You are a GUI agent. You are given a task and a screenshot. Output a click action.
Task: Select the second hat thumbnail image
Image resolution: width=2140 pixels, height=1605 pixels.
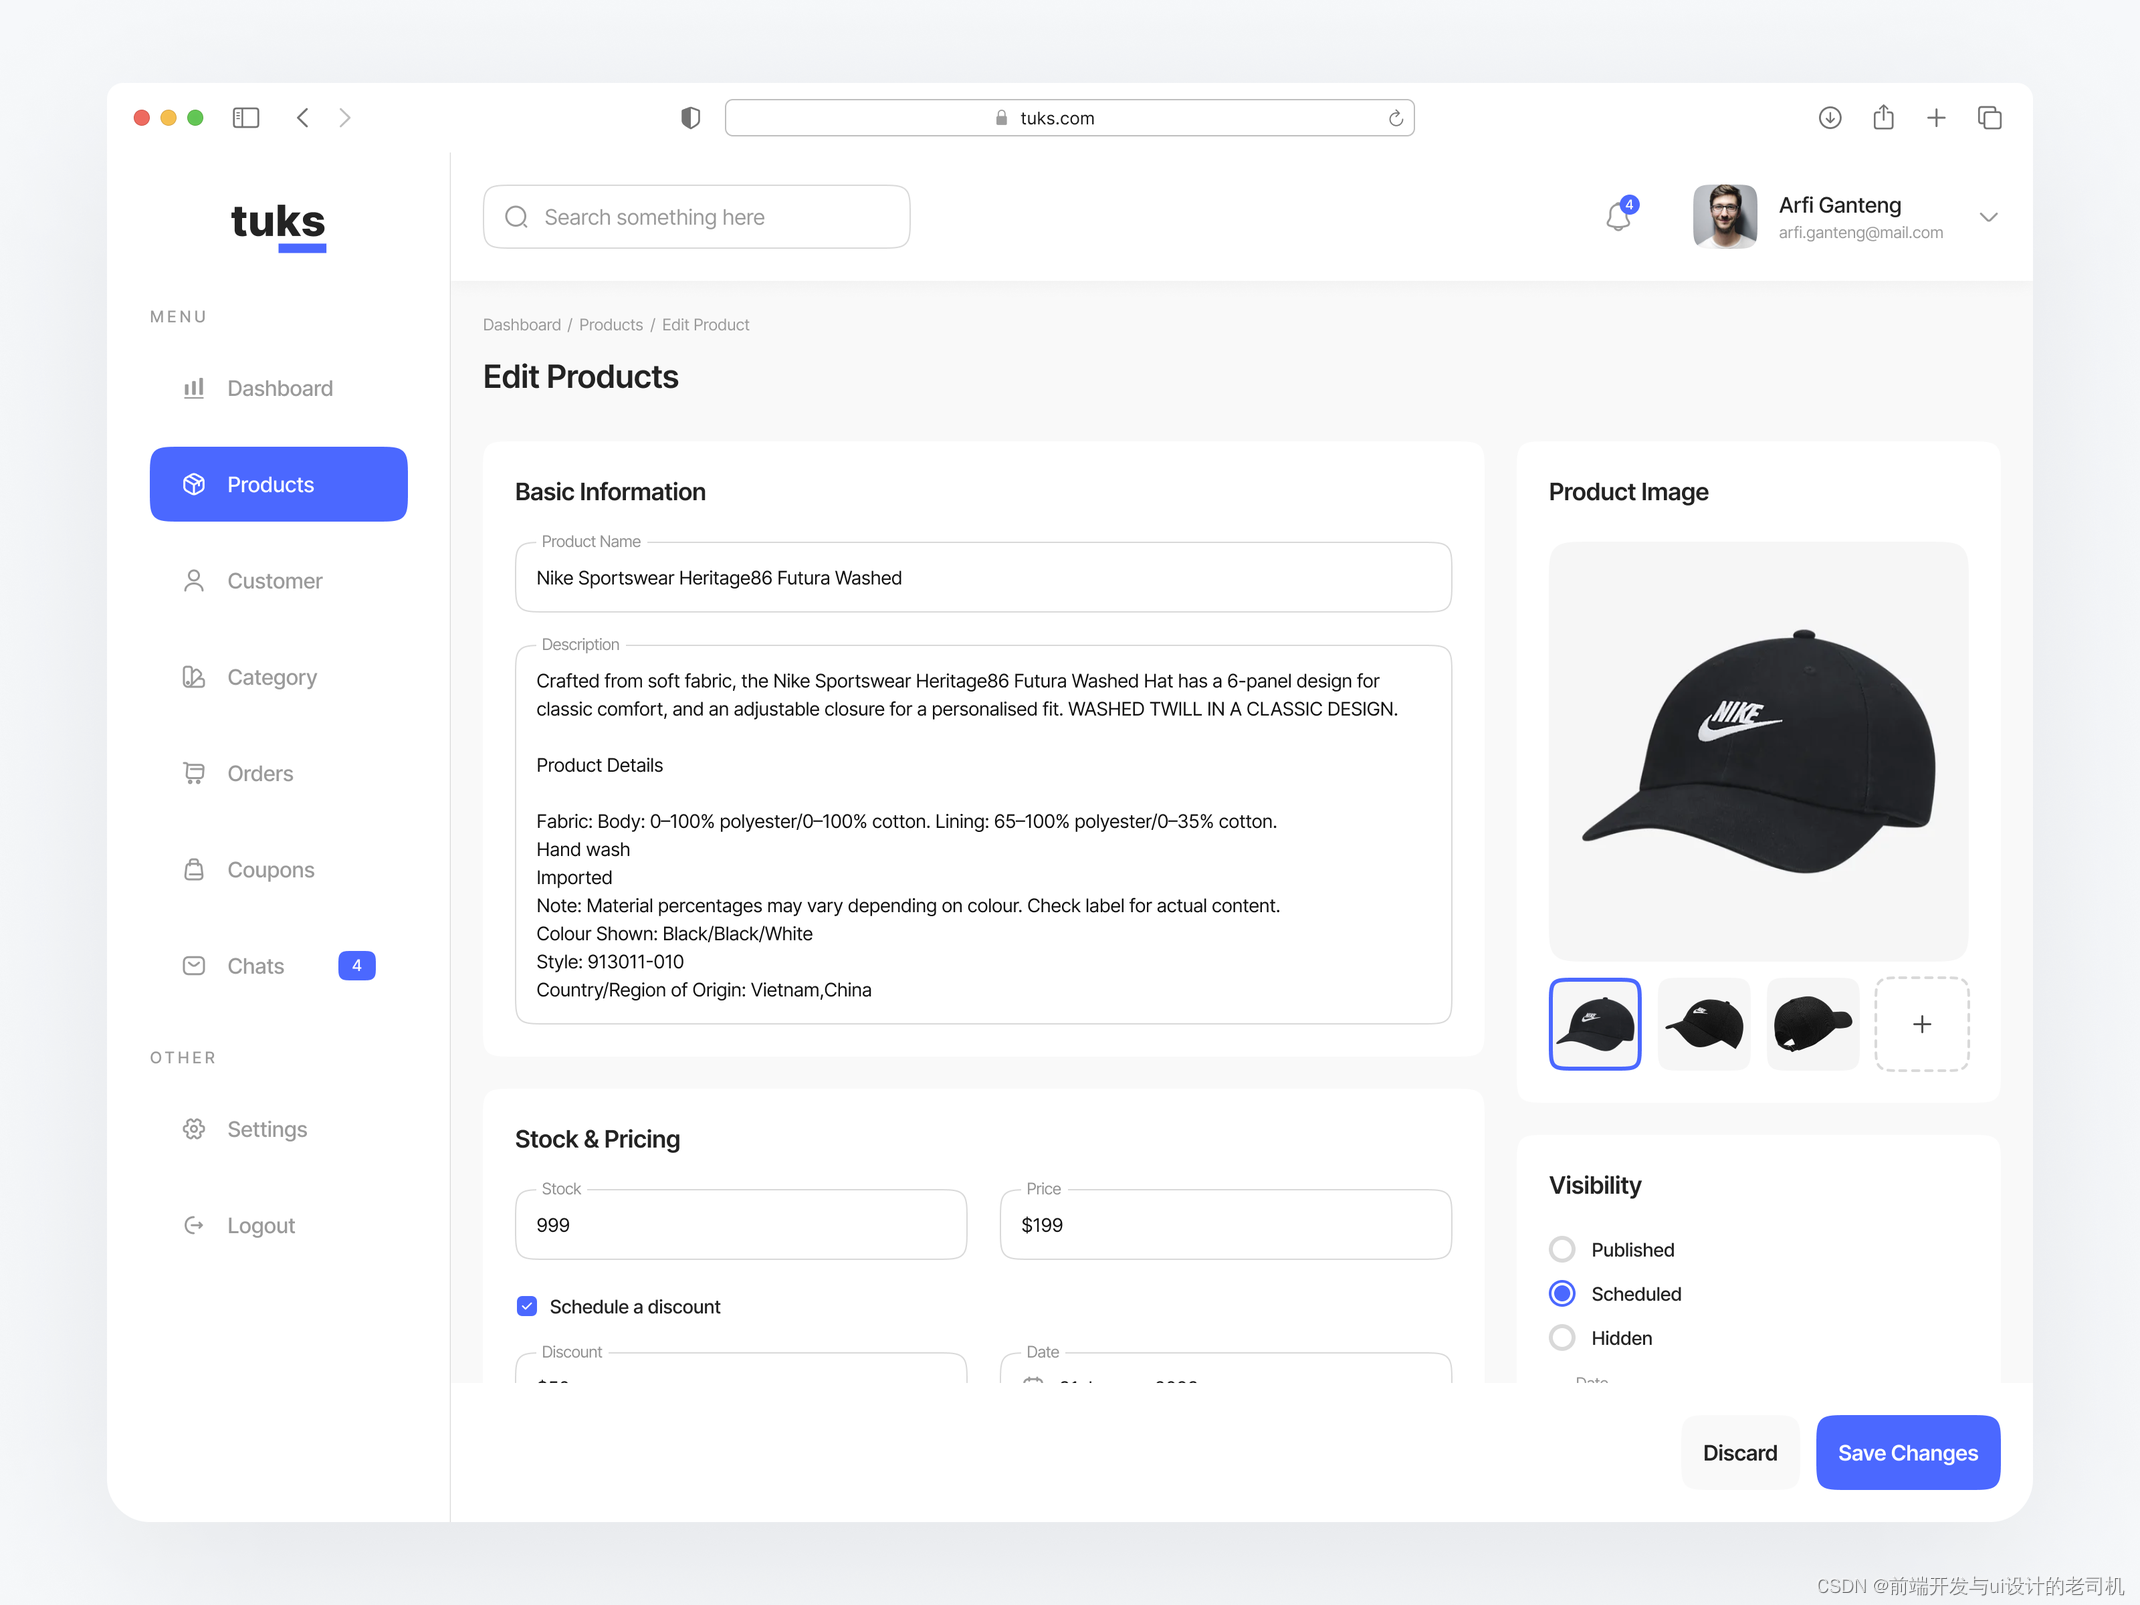pos(1702,1022)
